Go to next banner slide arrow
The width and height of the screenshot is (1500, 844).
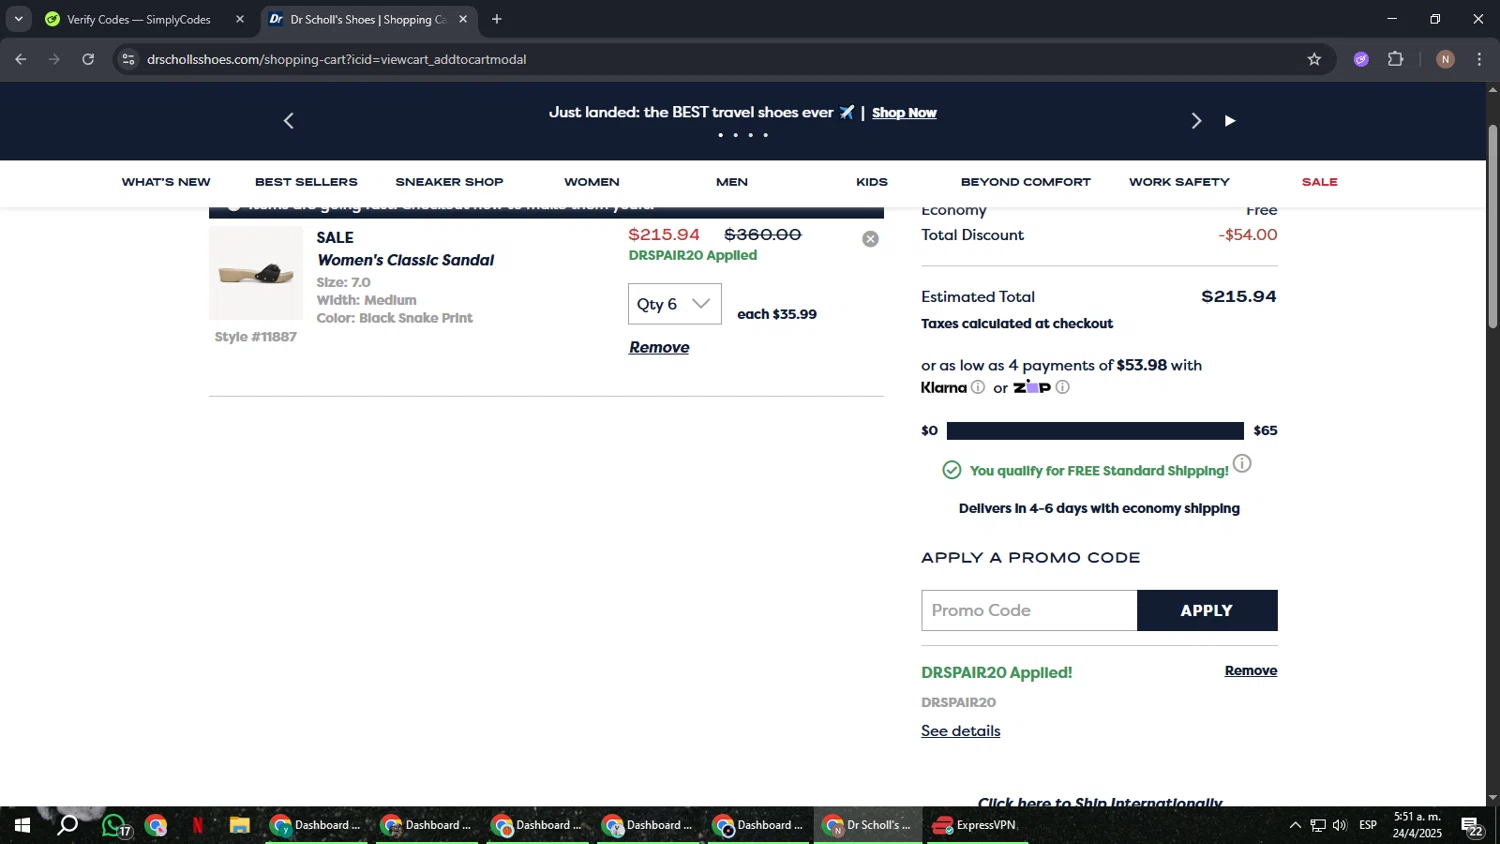[x=1196, y=121]
